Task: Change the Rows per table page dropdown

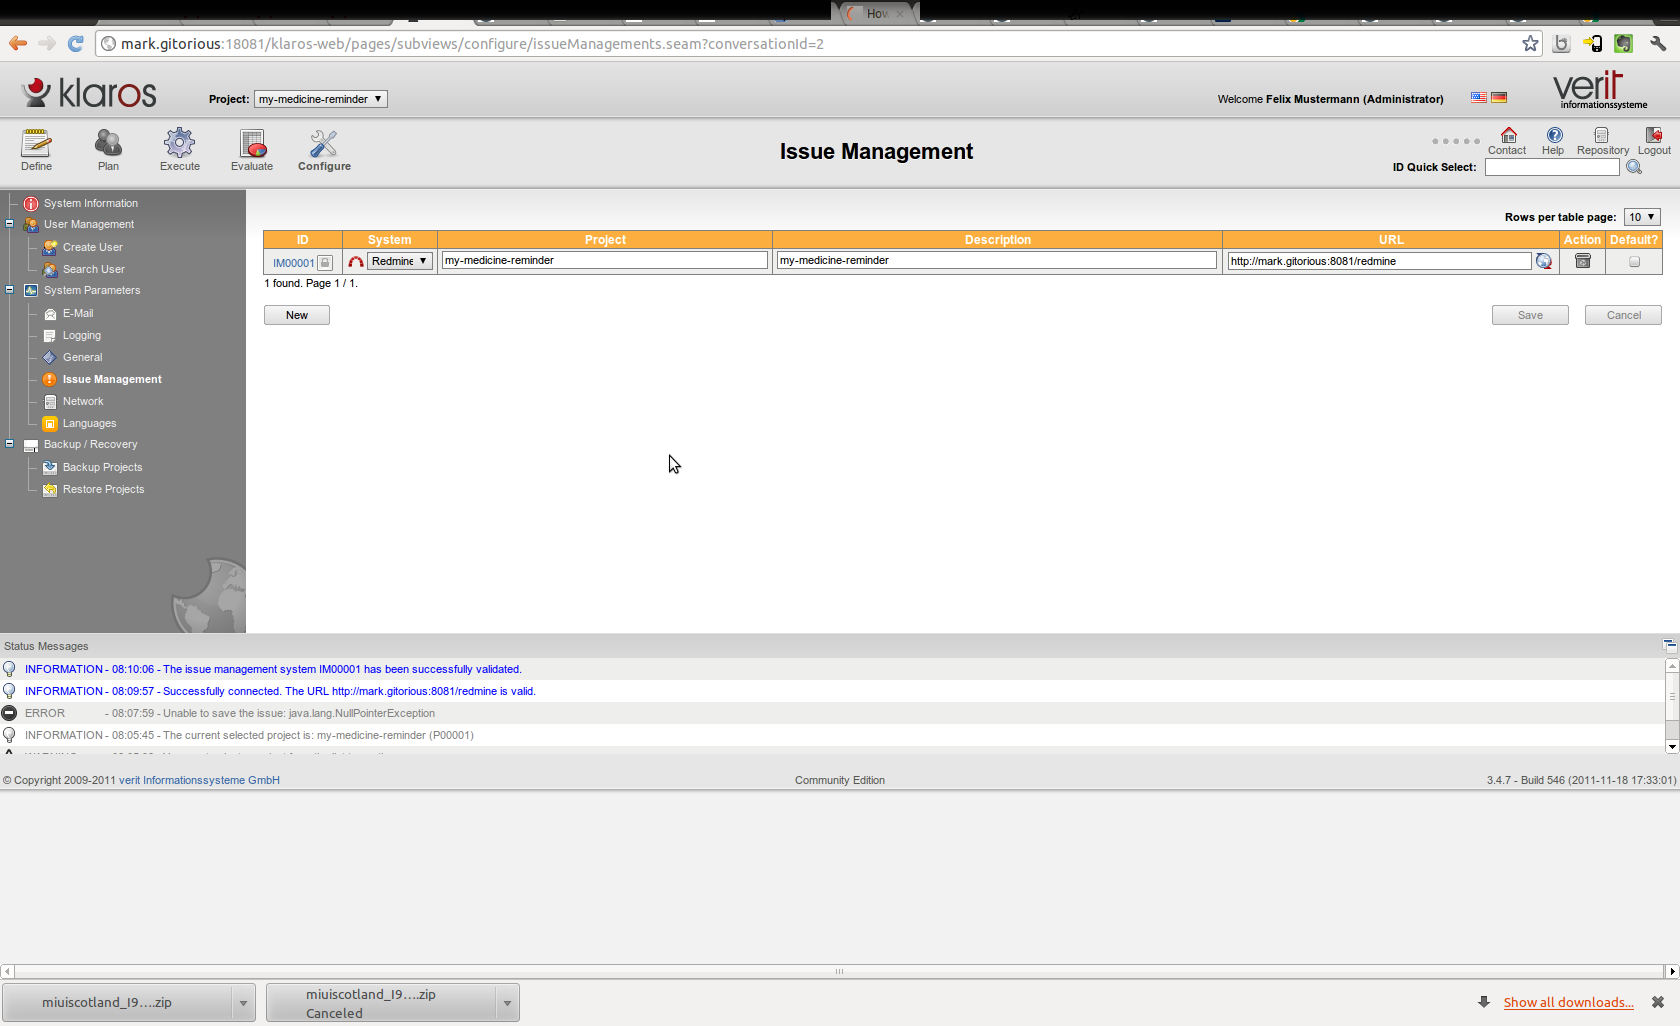Action: click(1642, 217)
